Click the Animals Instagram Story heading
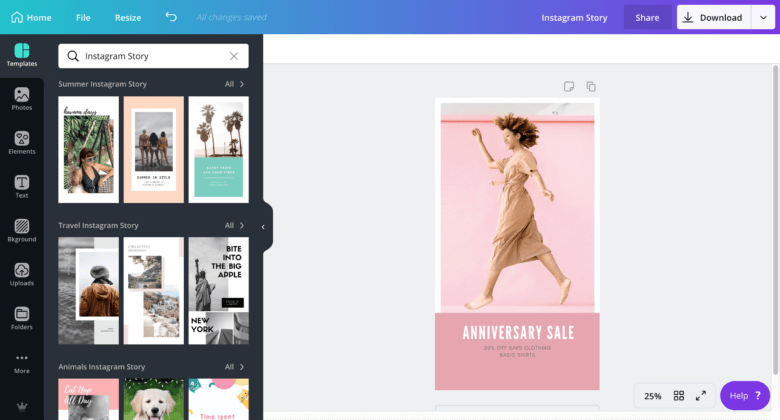The height and width of the screenshot is (420, 780). coord(101,367)
